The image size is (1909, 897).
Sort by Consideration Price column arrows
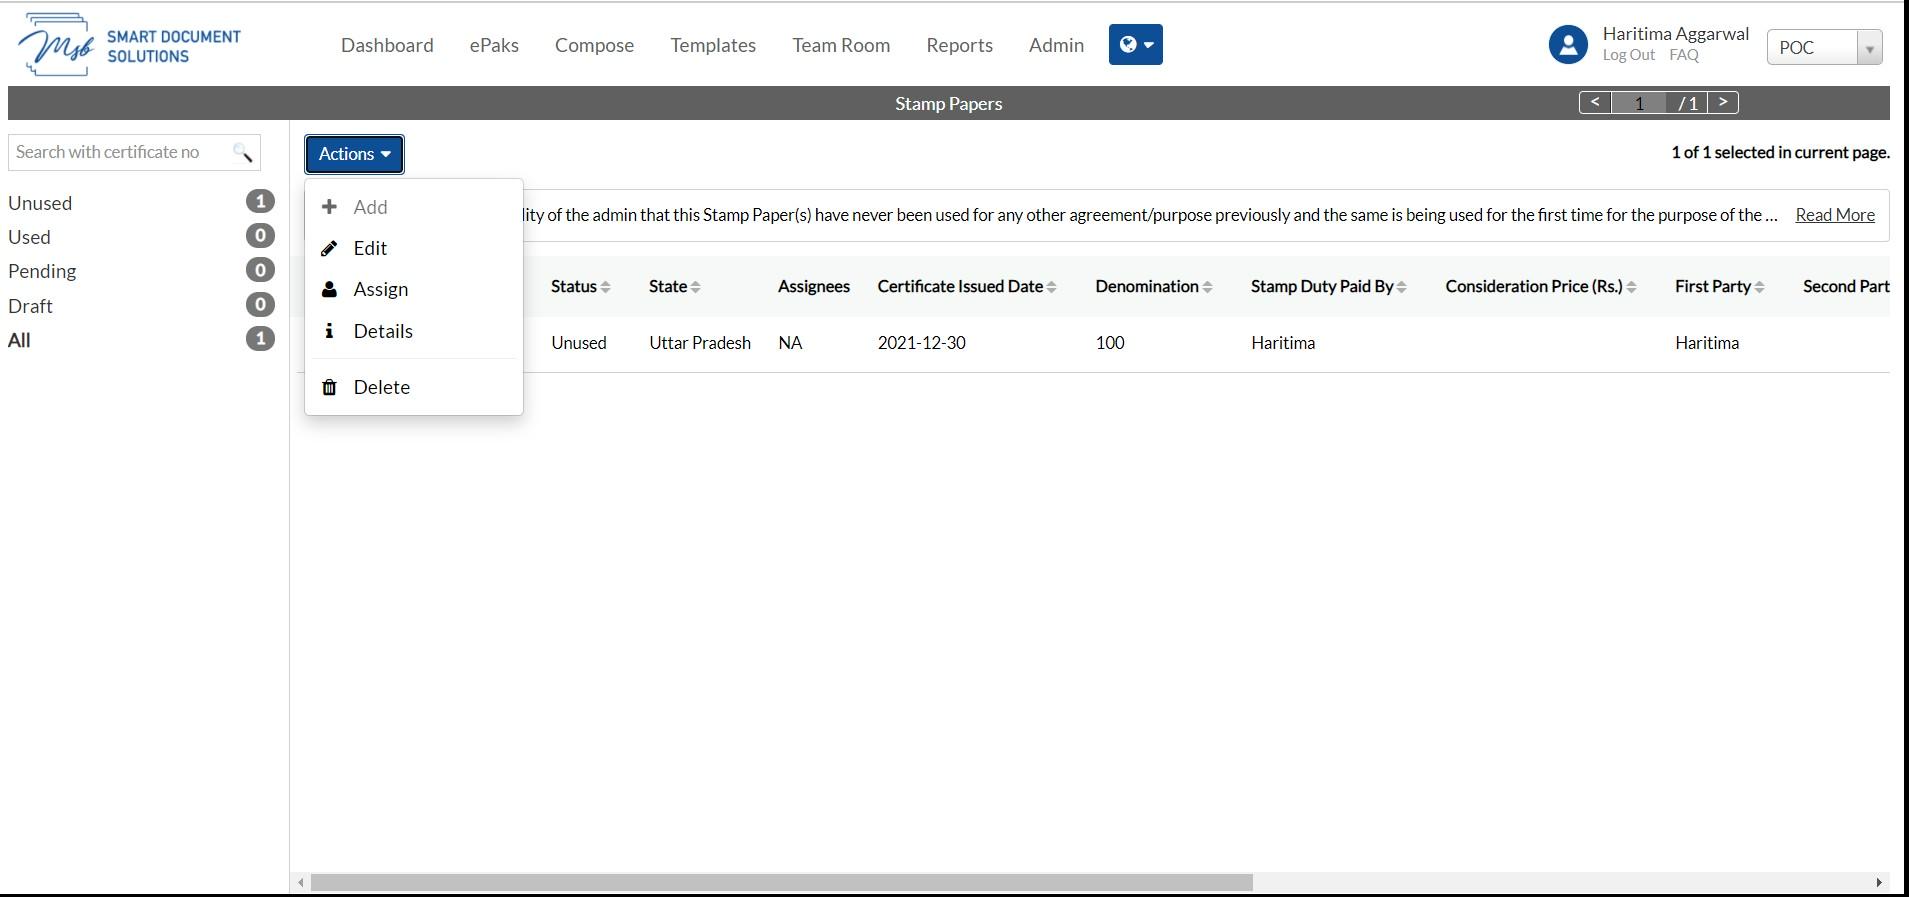(1631, 287)
